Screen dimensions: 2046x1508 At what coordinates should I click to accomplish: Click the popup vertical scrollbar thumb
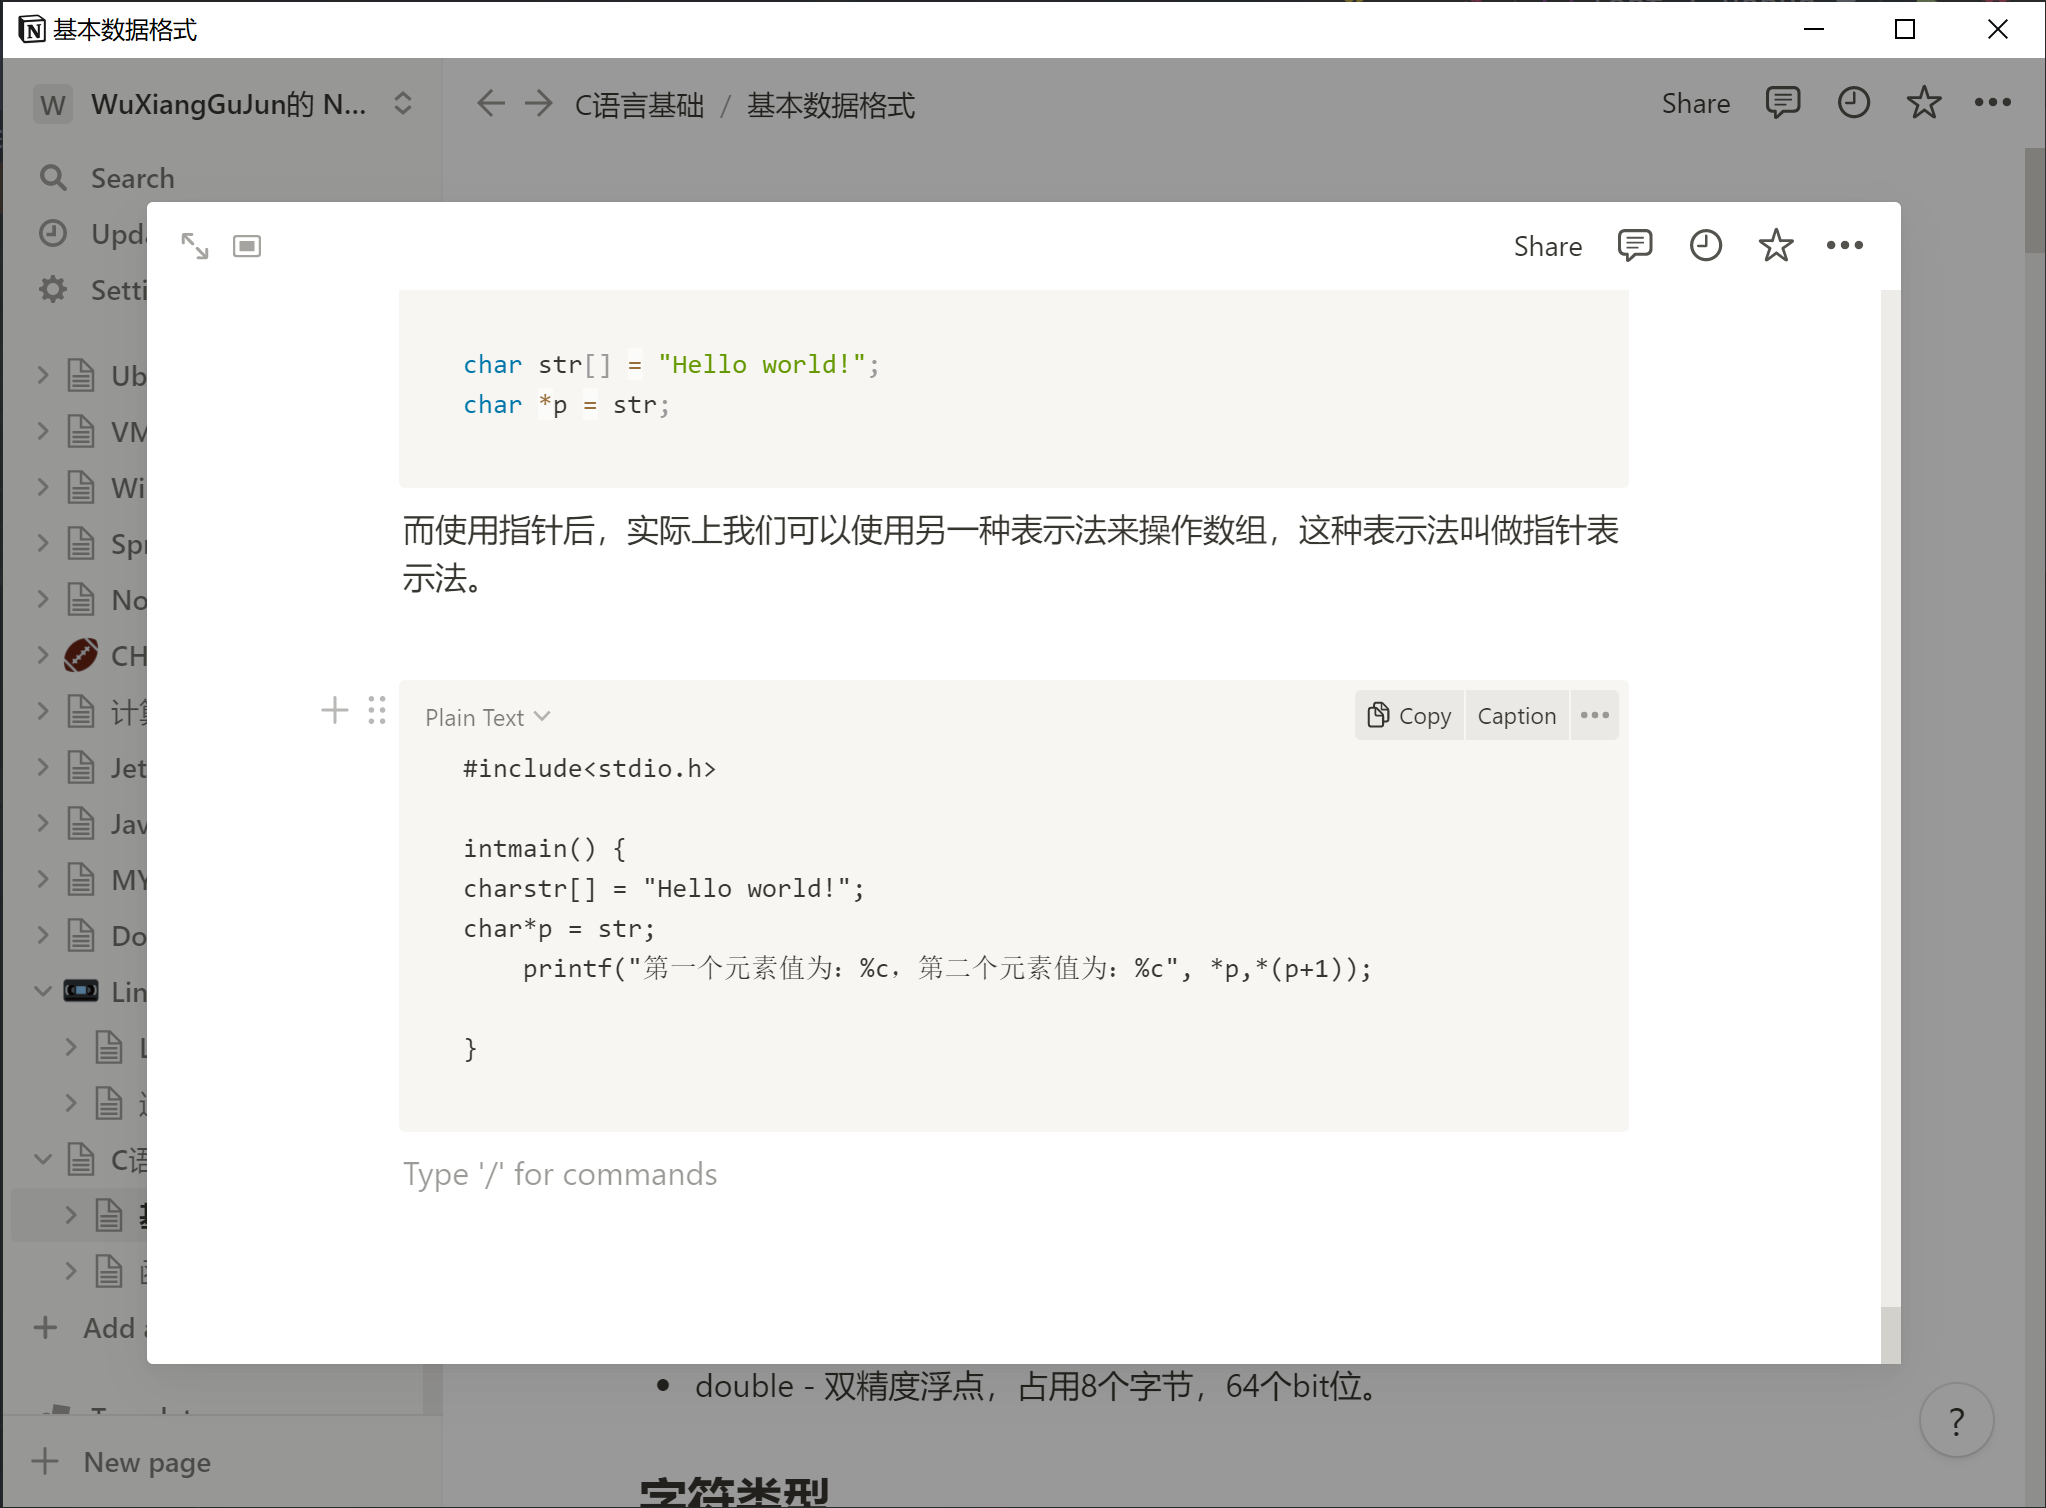(x=1889, y=1335)
